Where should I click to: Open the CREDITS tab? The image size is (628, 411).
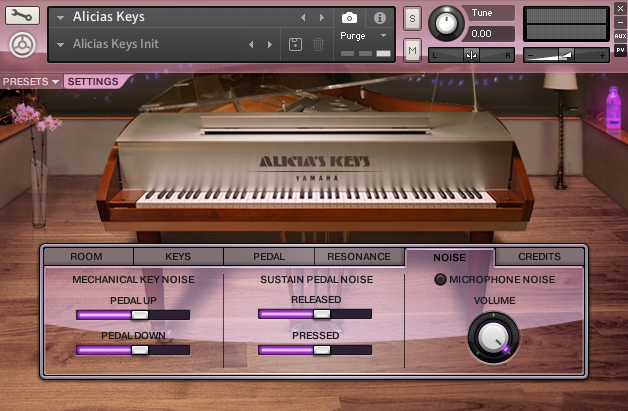point(539,256)
